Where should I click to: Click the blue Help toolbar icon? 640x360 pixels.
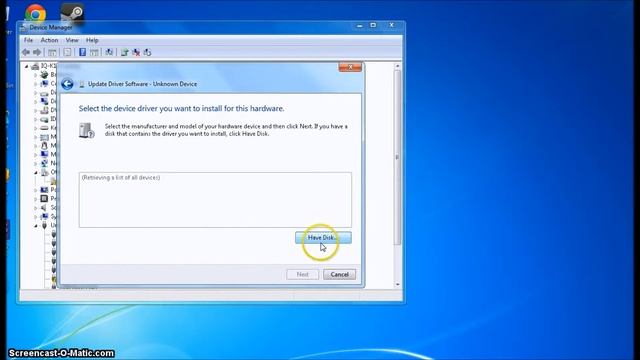pos(82,52)
